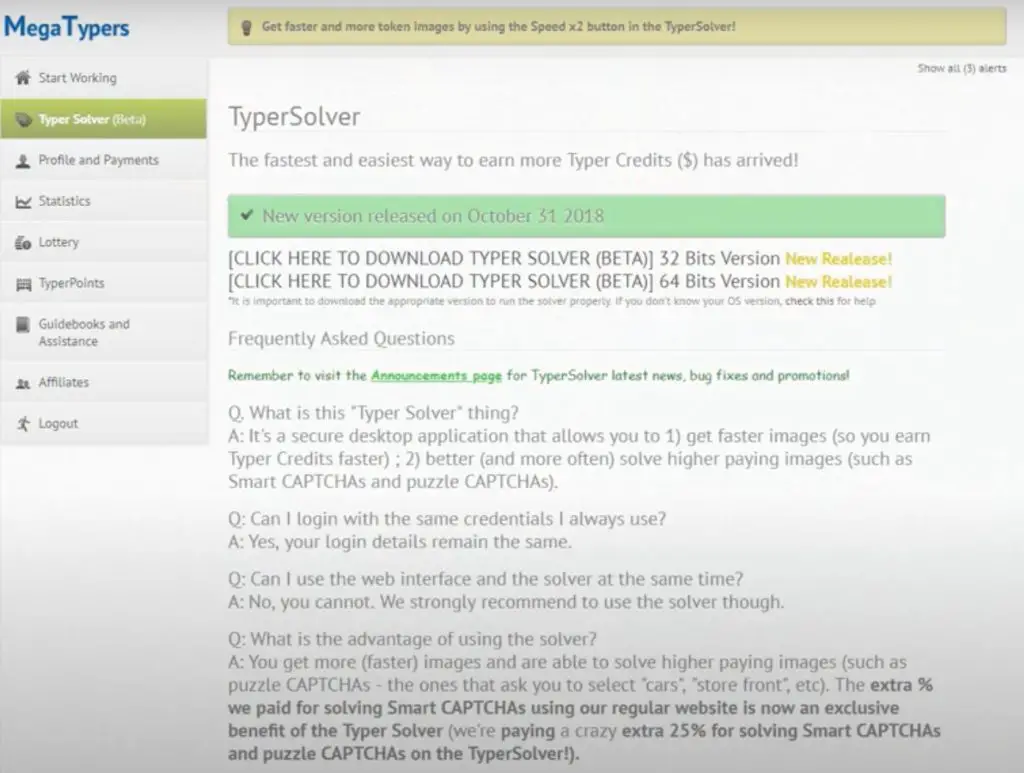Click question 'Can I login with the same credentials'
The width and height of the screenshot is (1024, 773).
click(447, 518)
